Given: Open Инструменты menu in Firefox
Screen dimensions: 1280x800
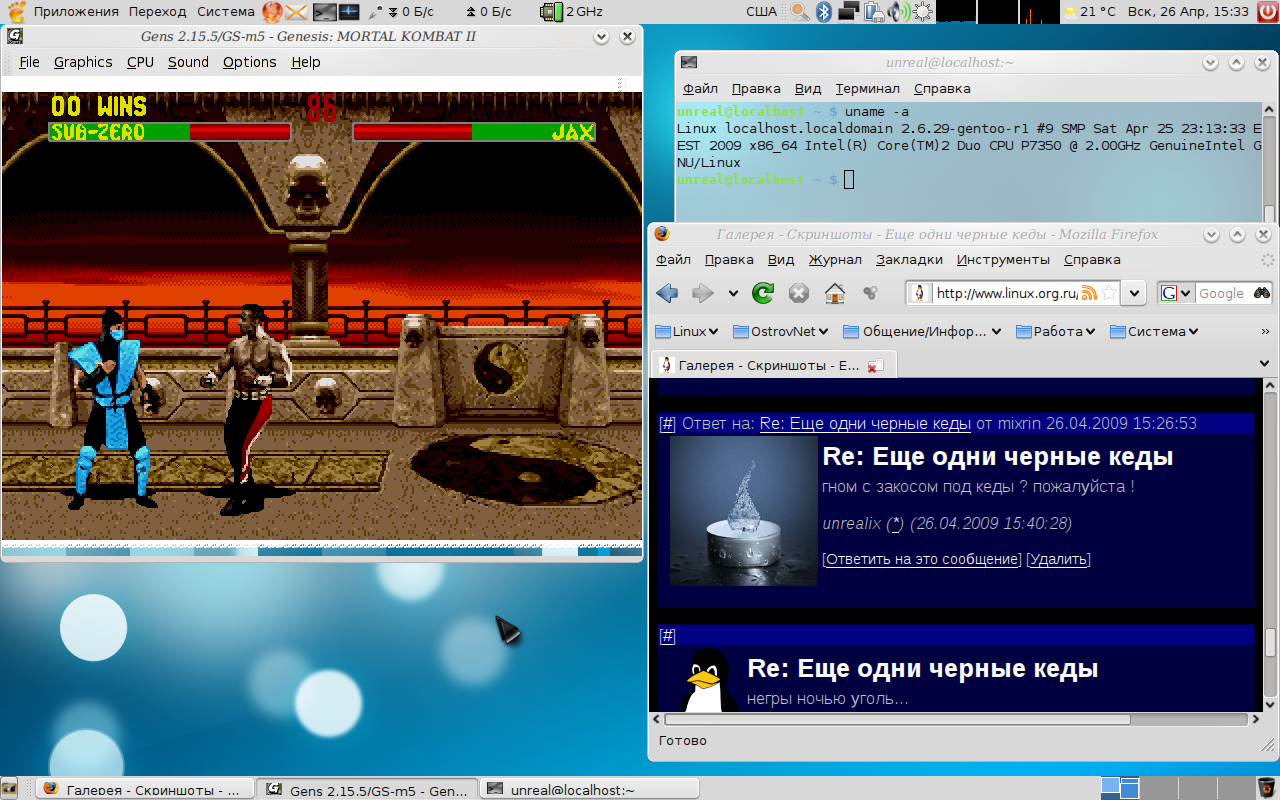Looking at the screenshot, I should tap(1003, 260).
